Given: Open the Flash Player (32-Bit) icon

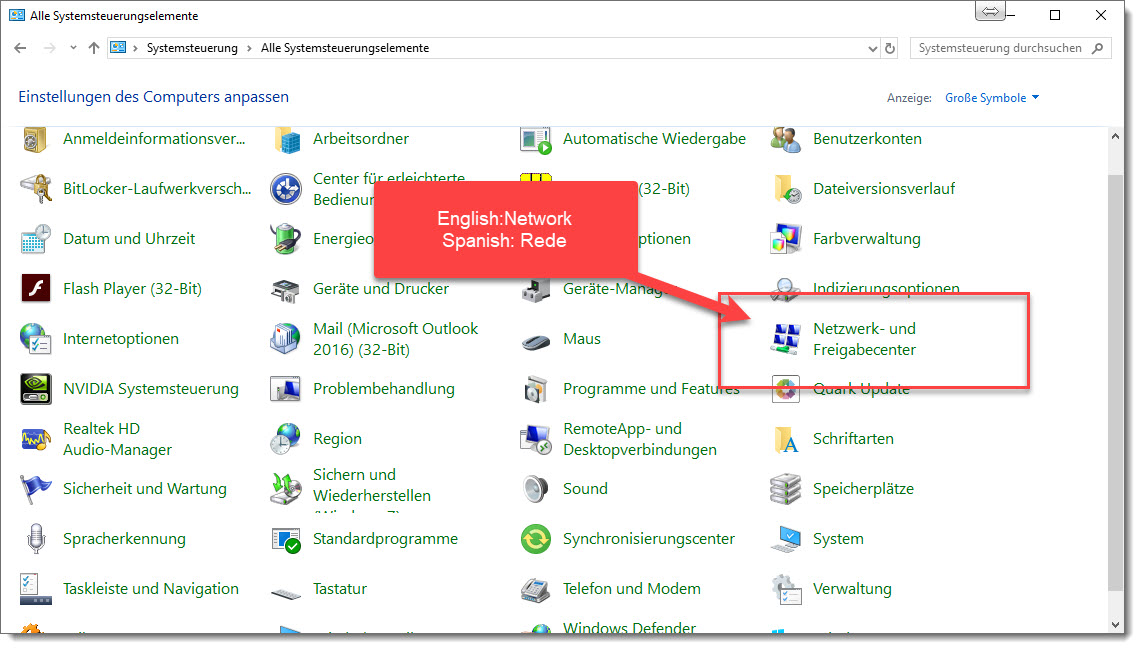Looking at the screenshot, I should [x=36, y=289].
